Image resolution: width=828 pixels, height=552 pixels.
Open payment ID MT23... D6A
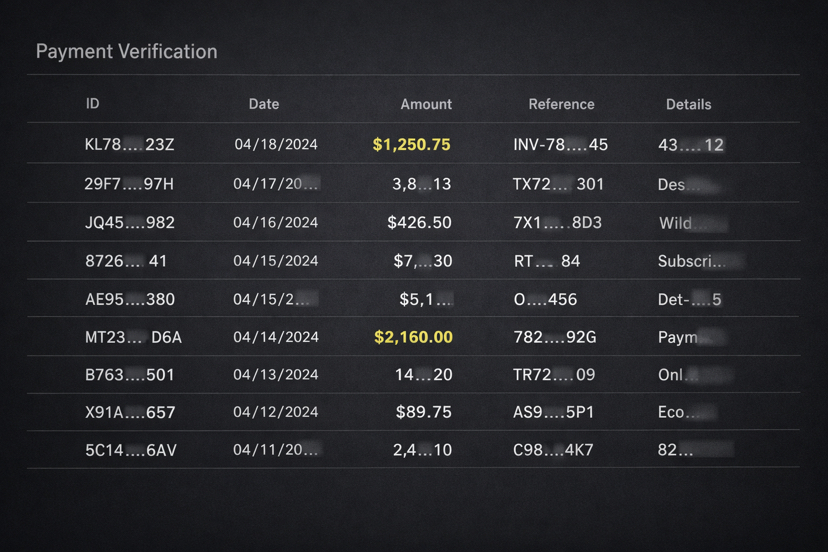[x=133, y=337]
